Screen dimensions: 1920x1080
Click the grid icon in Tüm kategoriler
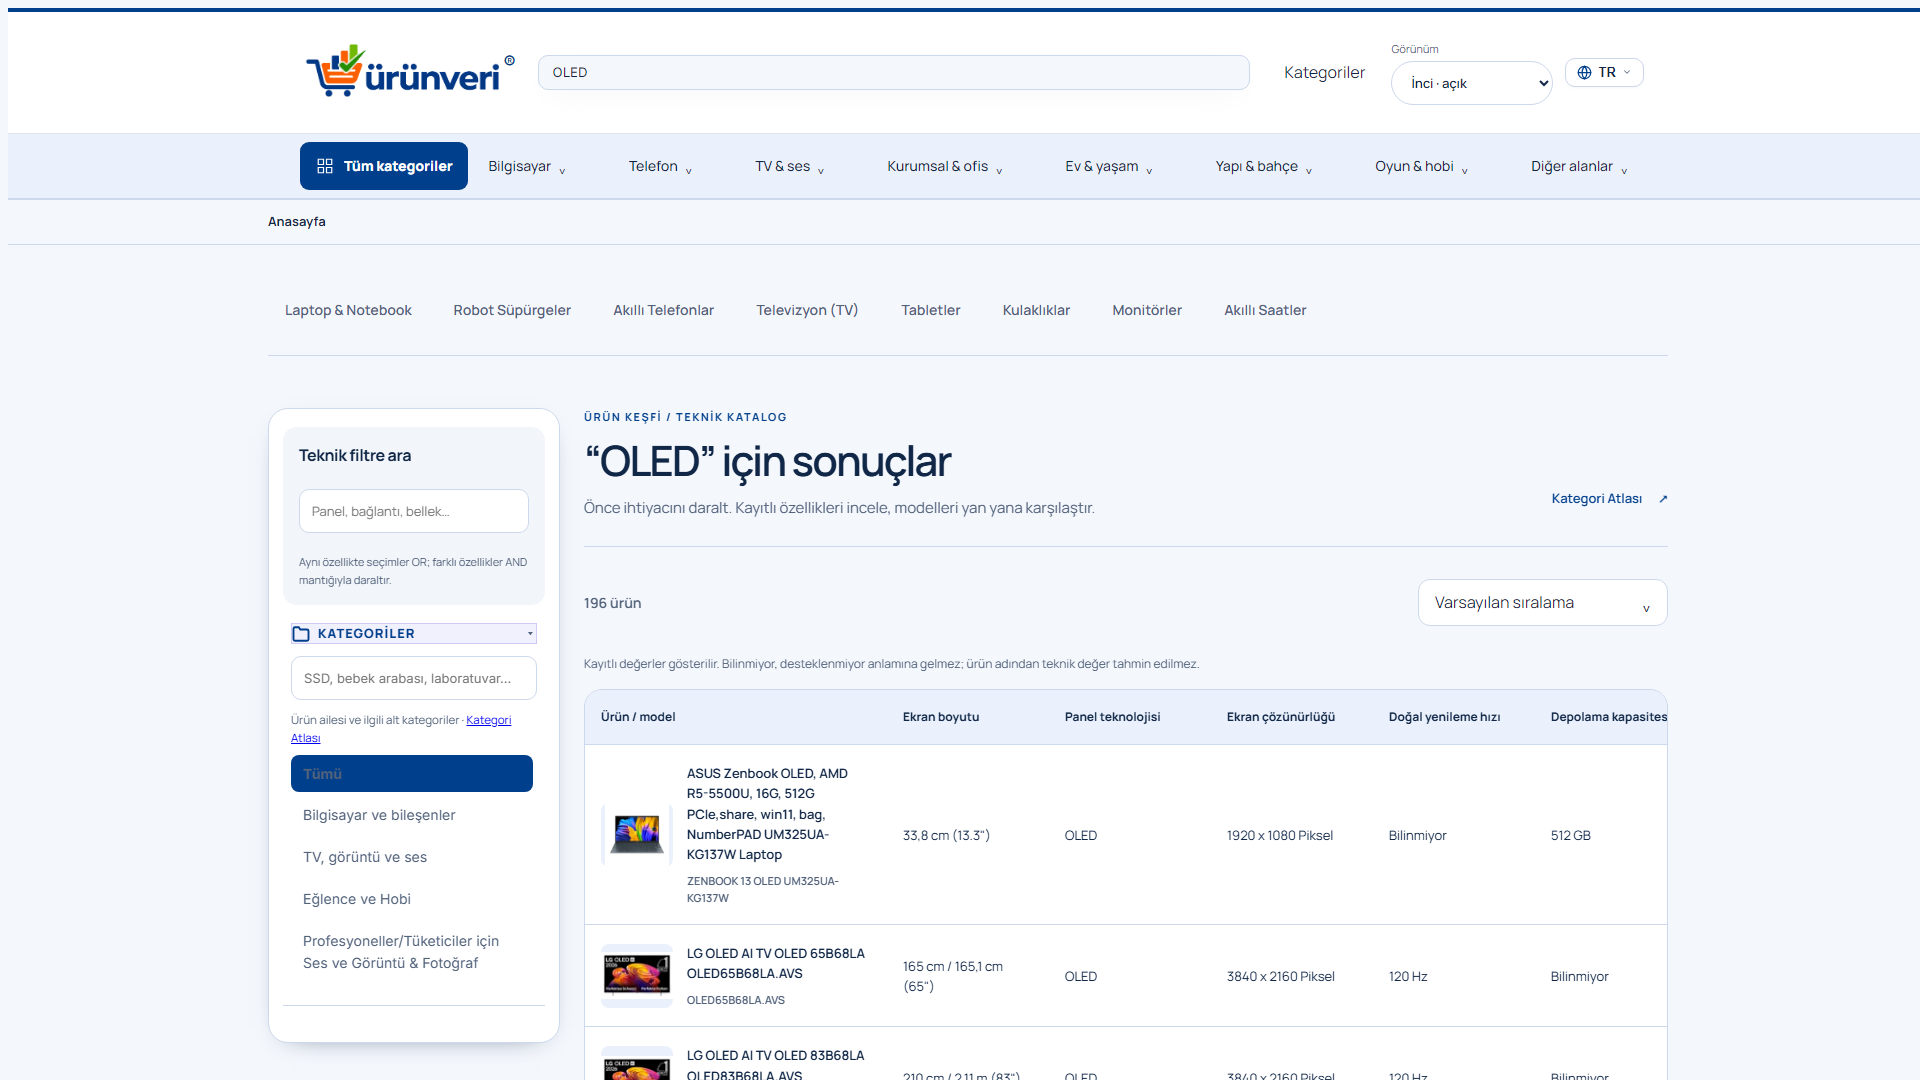pos(325,166)
